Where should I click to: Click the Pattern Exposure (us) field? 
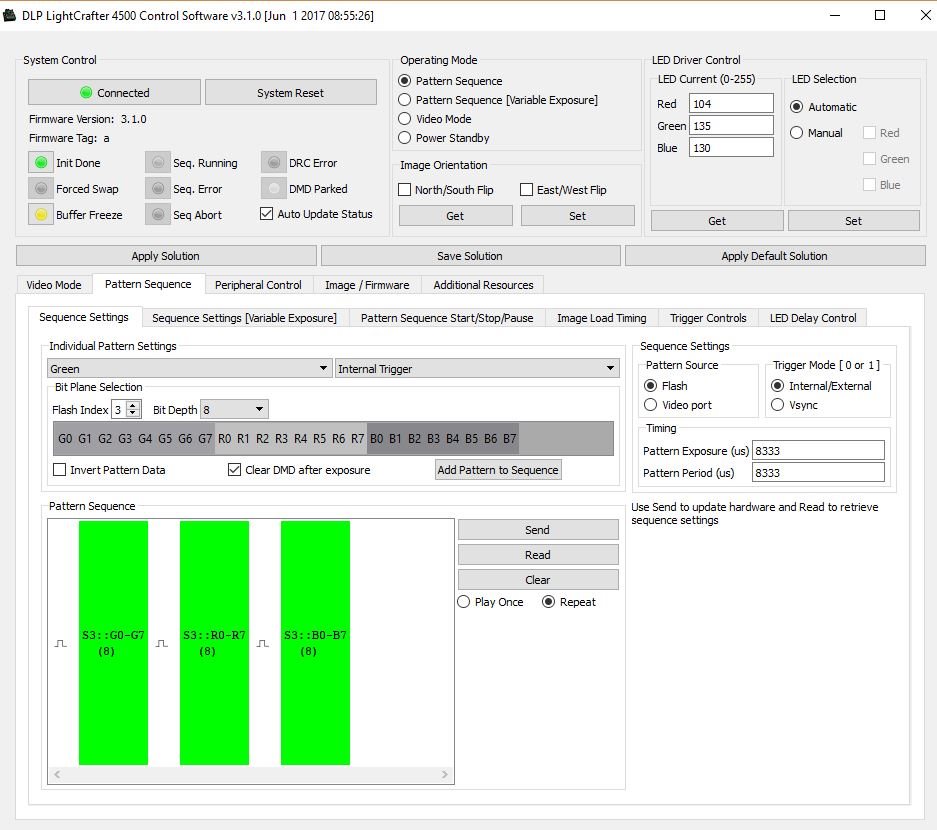(818, 451)
